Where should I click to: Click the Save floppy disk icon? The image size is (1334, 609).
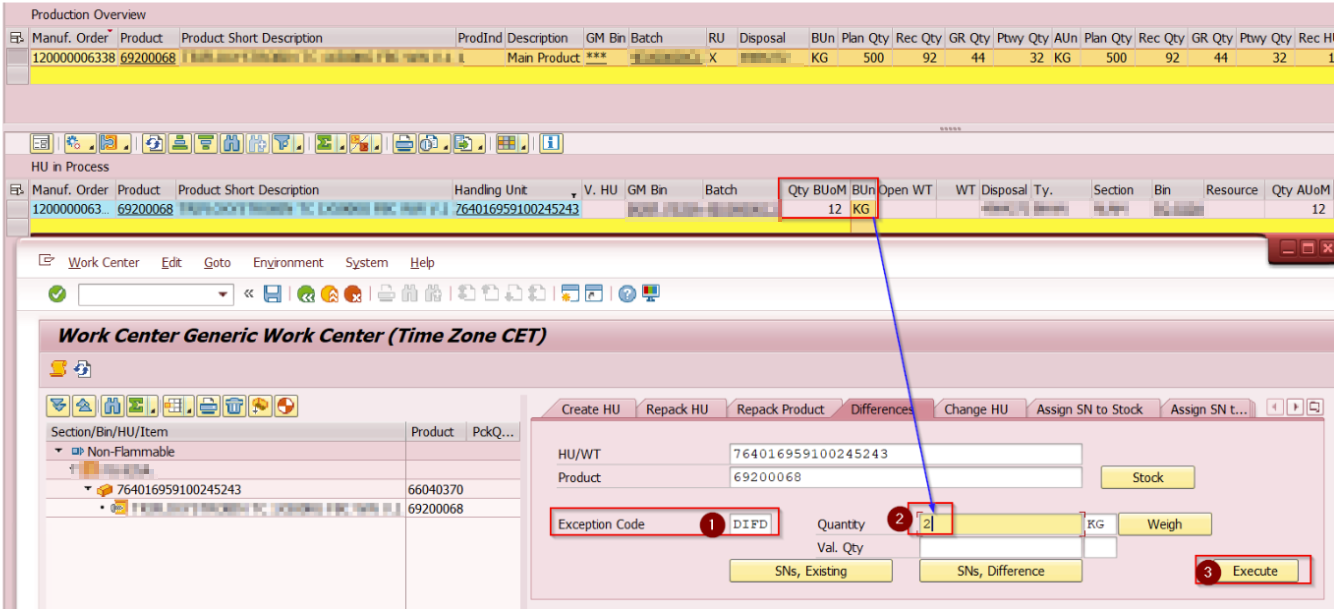pos(272,294)
